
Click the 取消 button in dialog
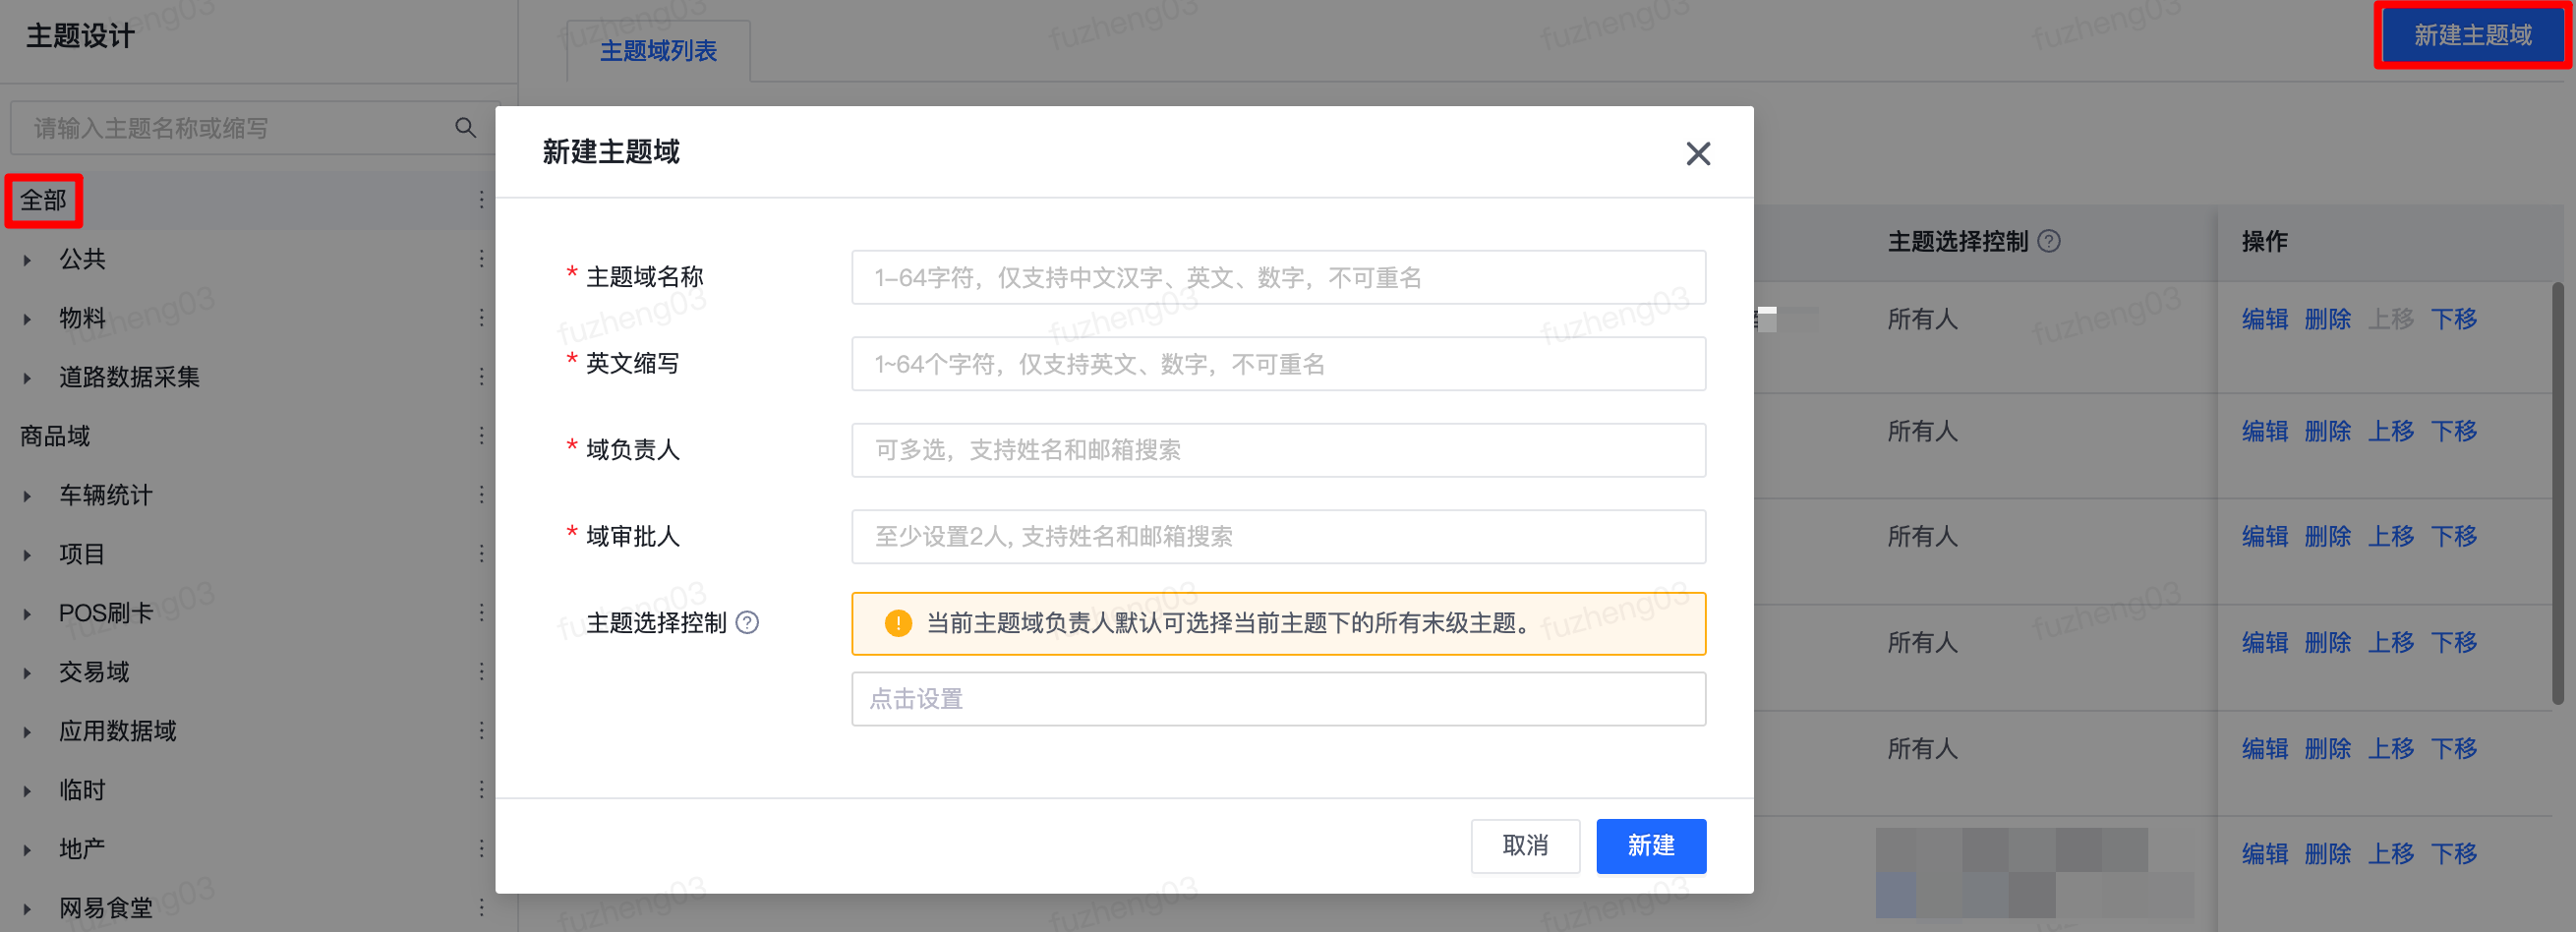pos(1525,846)
